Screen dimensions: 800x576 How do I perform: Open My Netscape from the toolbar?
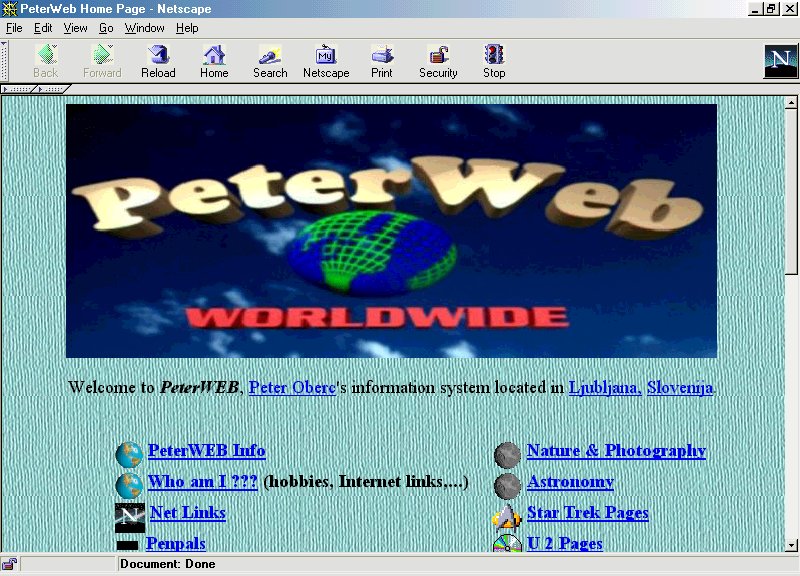(x=326, y=61)
